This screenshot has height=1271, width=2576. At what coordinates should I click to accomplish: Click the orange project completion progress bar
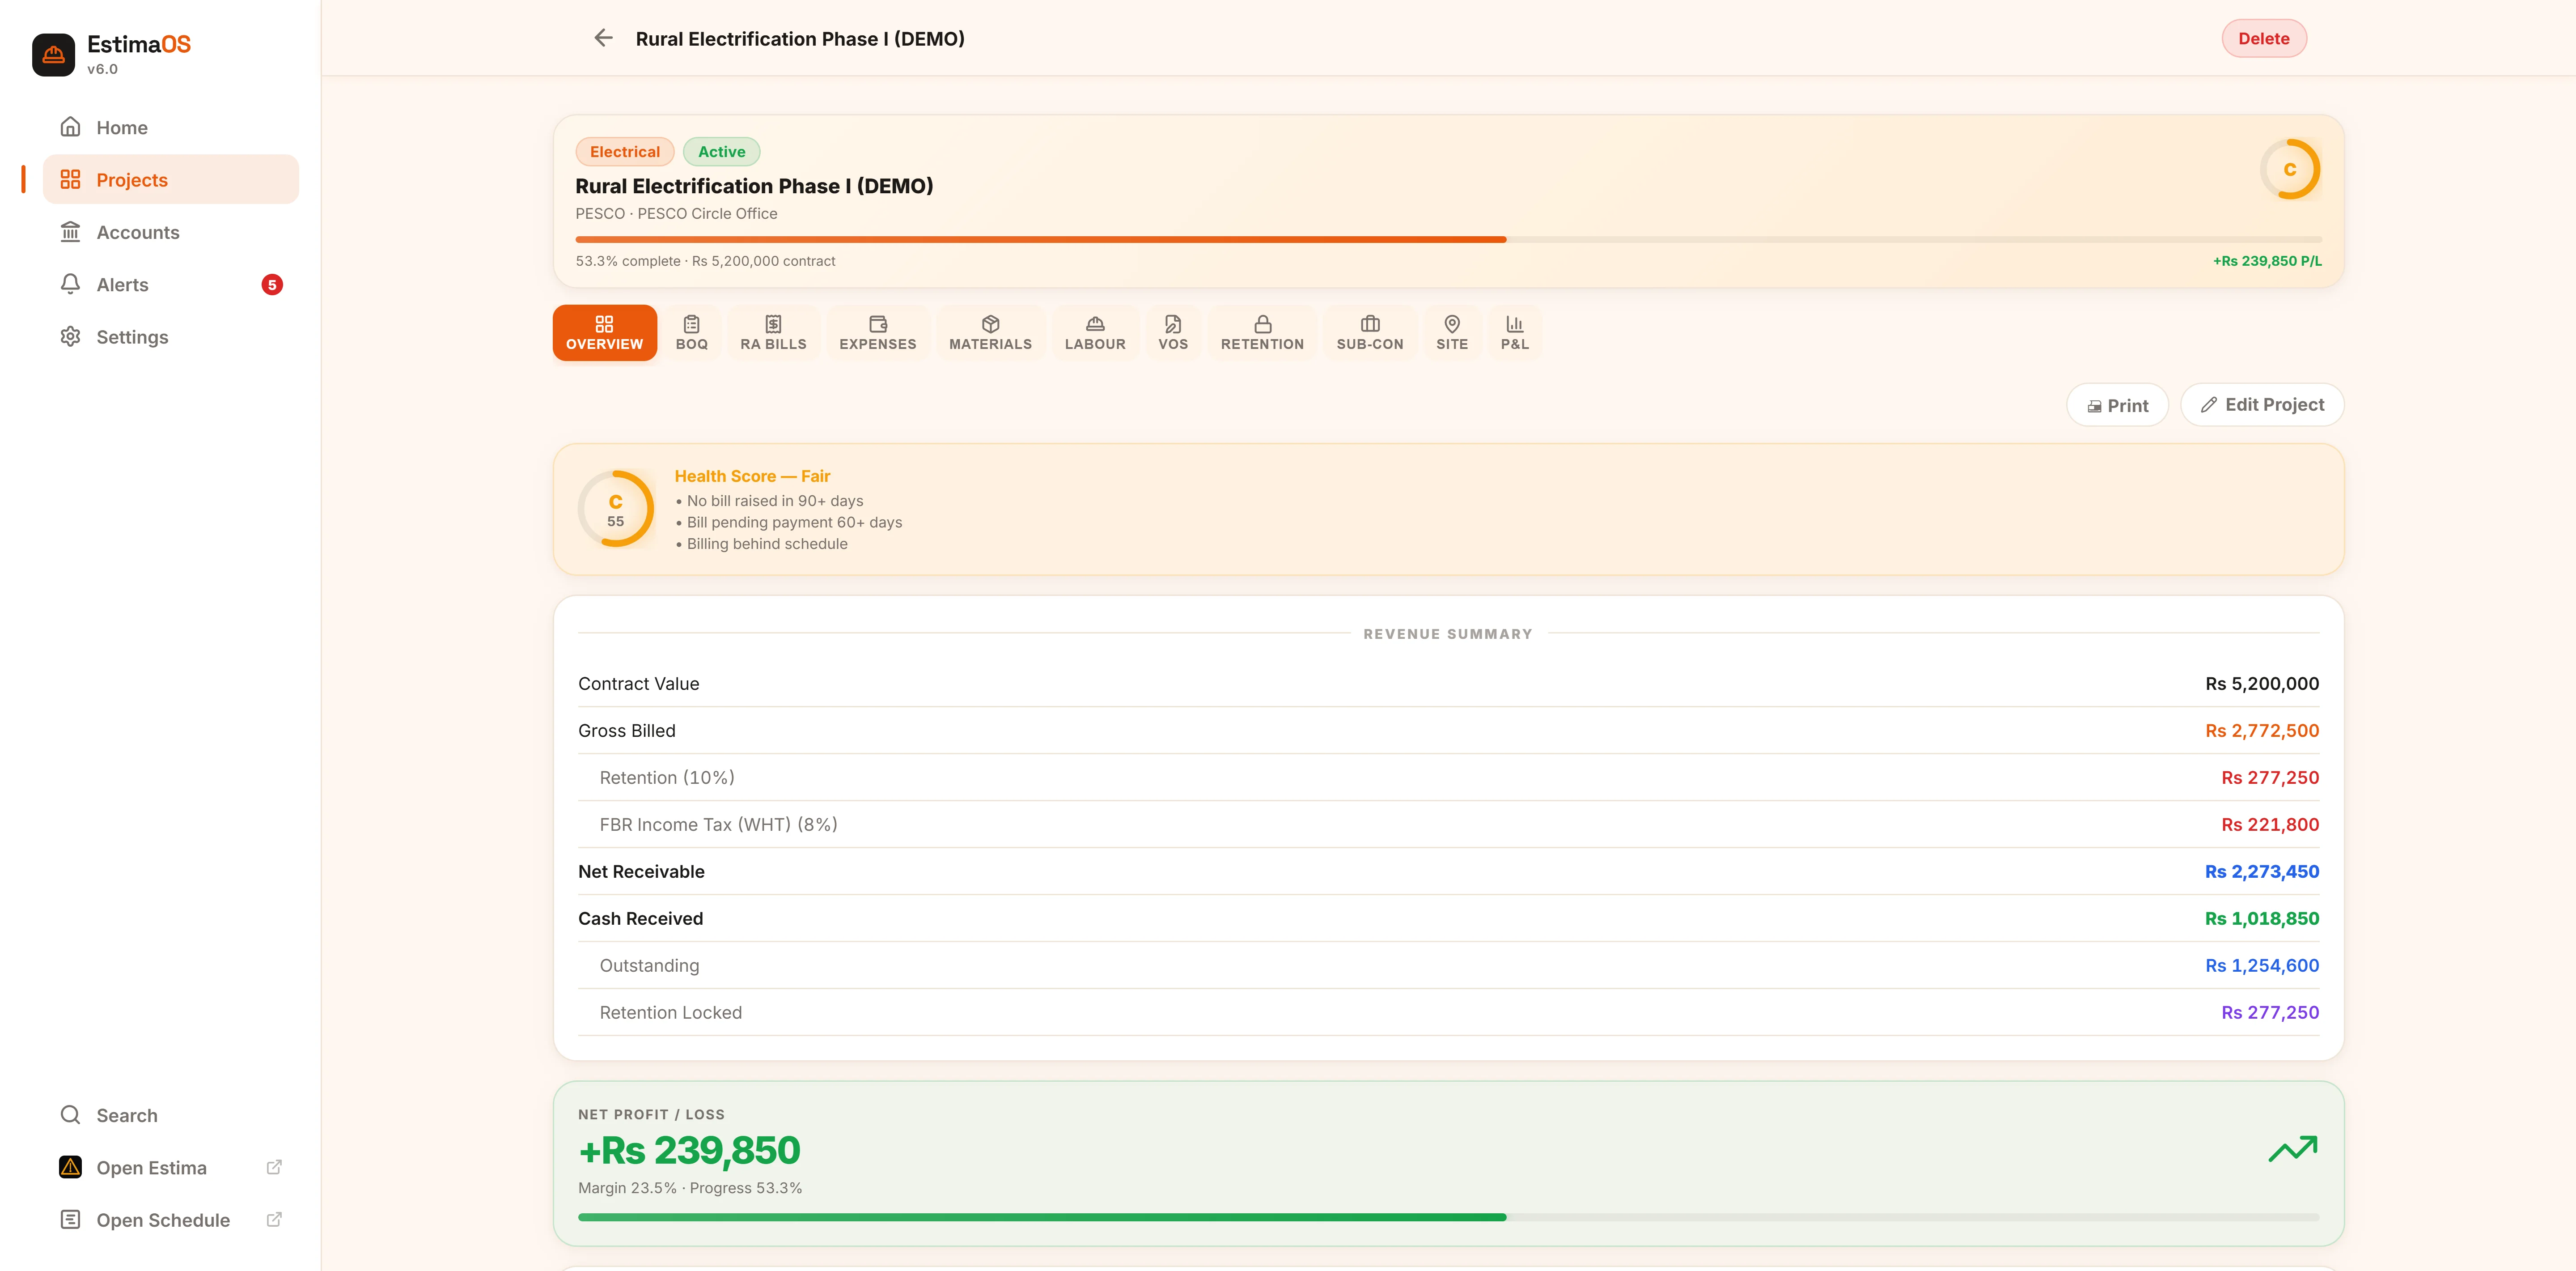[x=1448, y=240]
